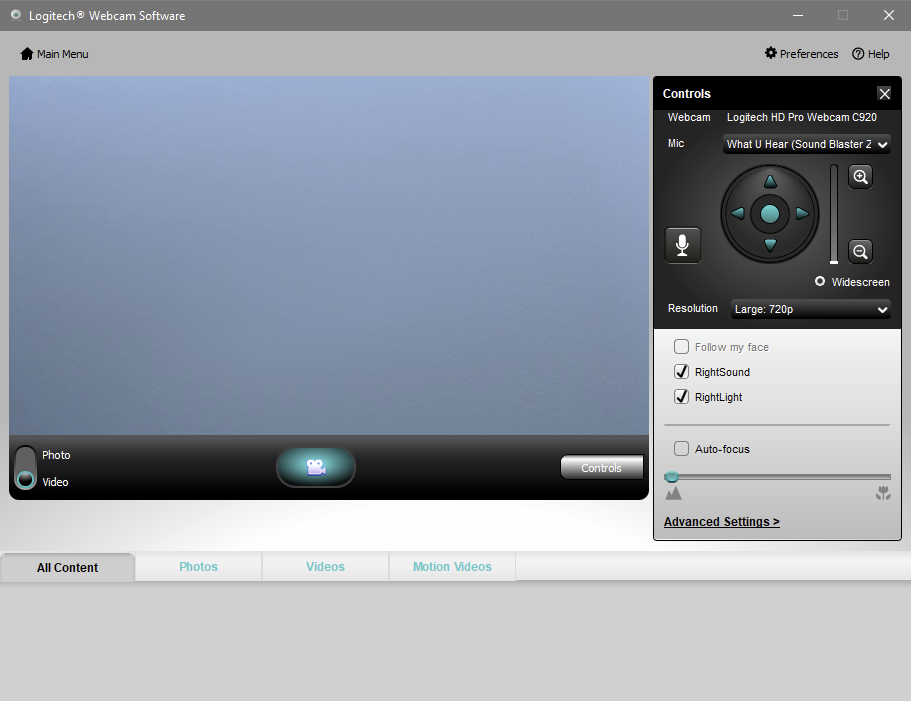Zoom in with magnifier plus icon
This screenshot has height=701, width=911.
[x=860, y=177]
